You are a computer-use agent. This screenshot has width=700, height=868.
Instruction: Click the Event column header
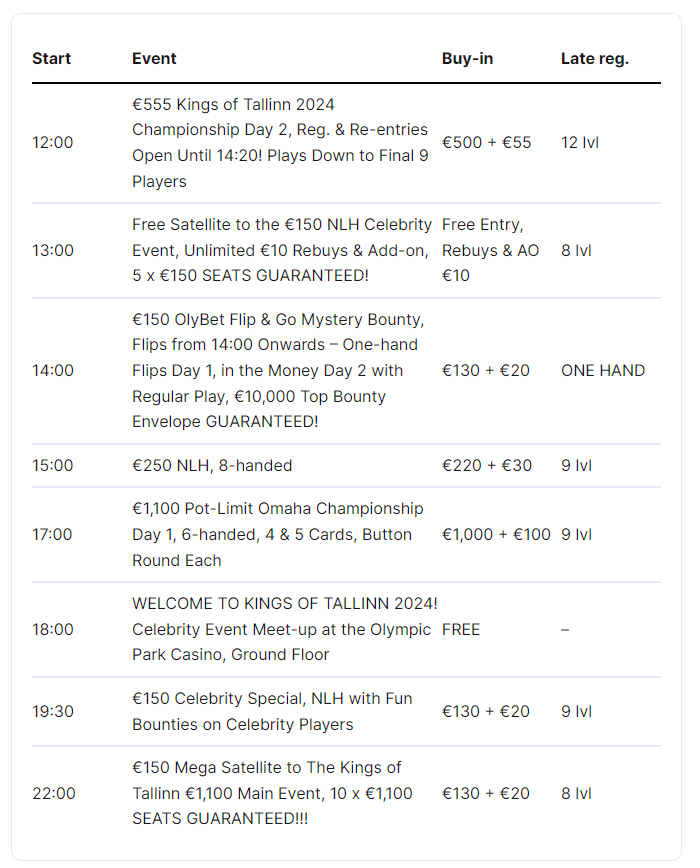154,58
